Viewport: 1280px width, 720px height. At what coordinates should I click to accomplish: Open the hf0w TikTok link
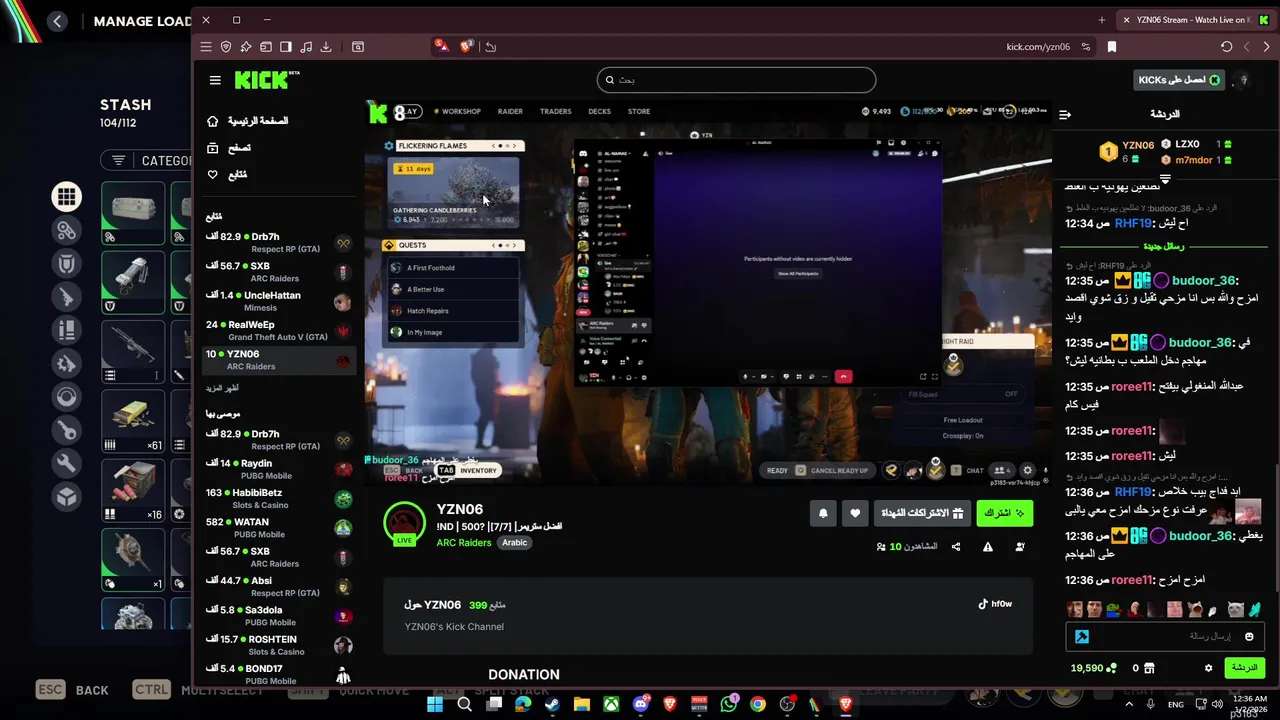pos(995,604)
